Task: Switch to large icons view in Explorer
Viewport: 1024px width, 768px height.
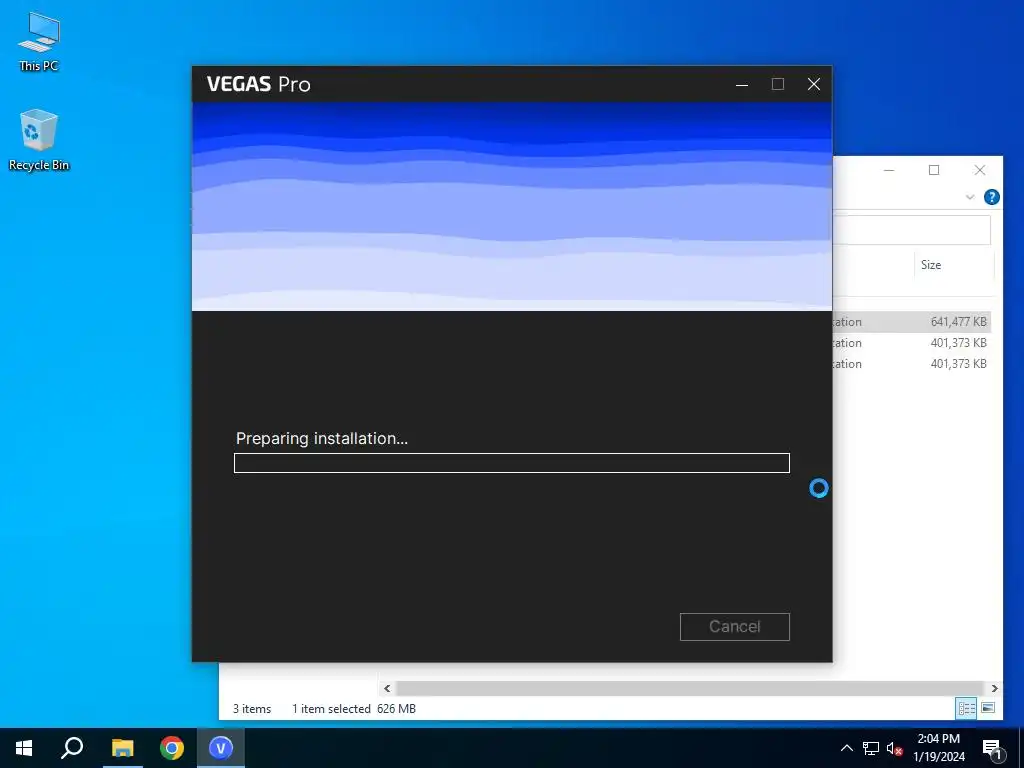Action: coord(988,709)
